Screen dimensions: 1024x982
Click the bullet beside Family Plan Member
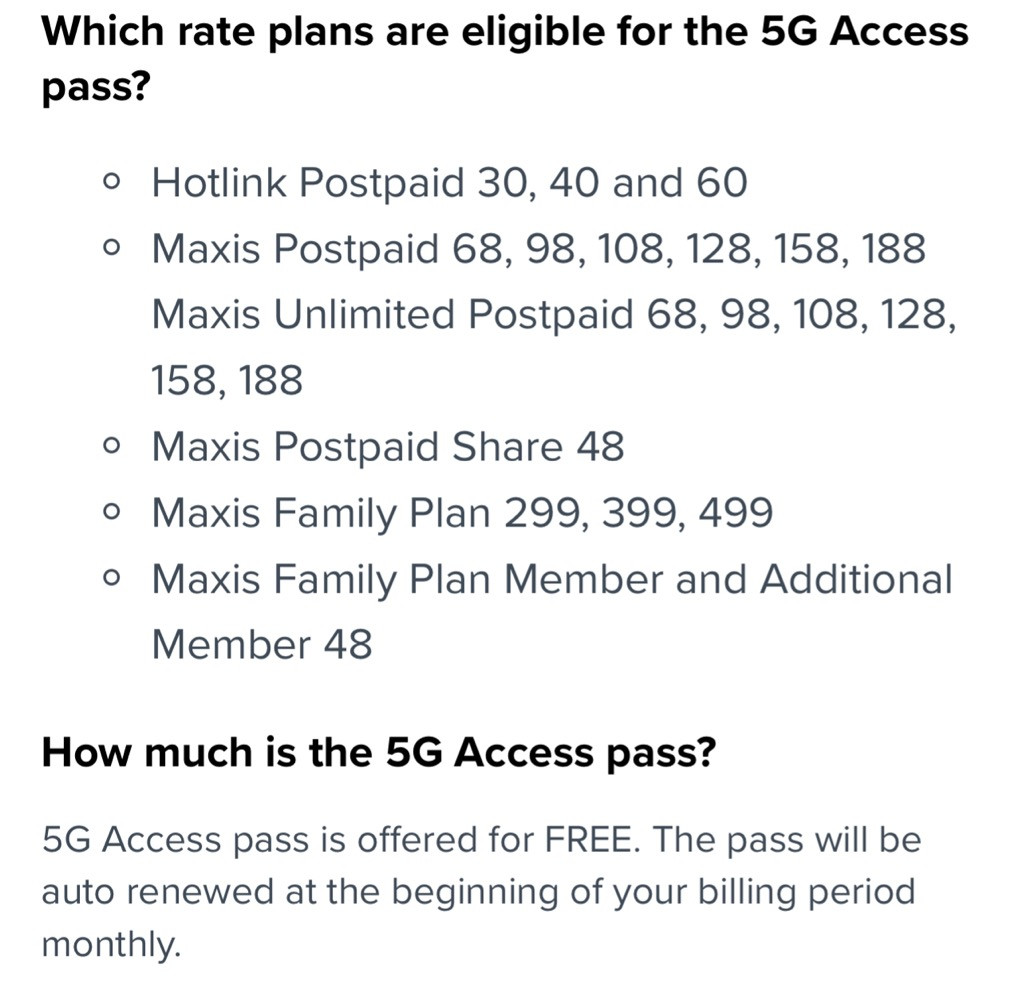tap(112, 579)
